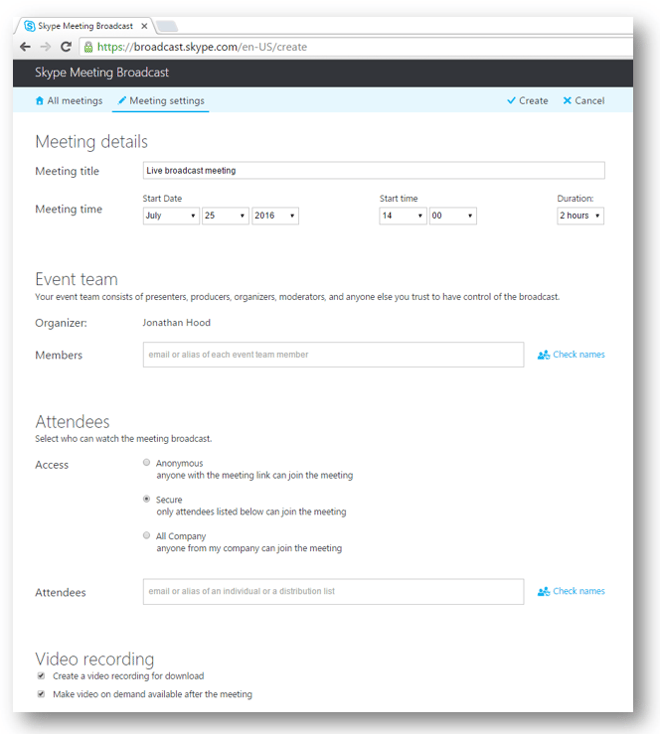Click people icon beside Attendees Check names
The height and width of the screenshot is (734, 660).
tap(543, 592)
